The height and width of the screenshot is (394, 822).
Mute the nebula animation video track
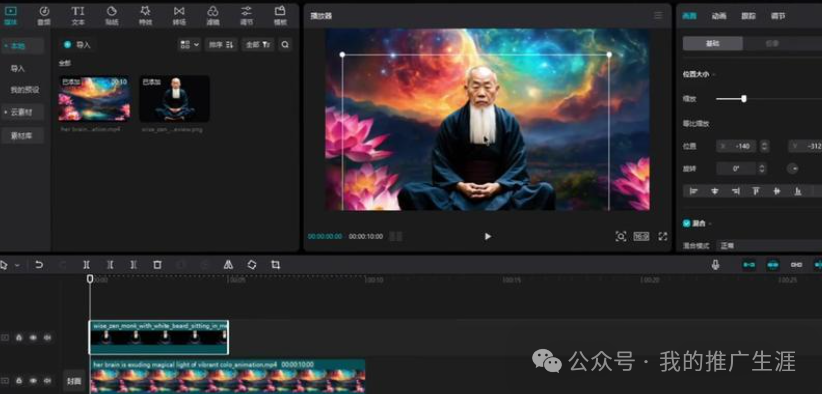47,381
